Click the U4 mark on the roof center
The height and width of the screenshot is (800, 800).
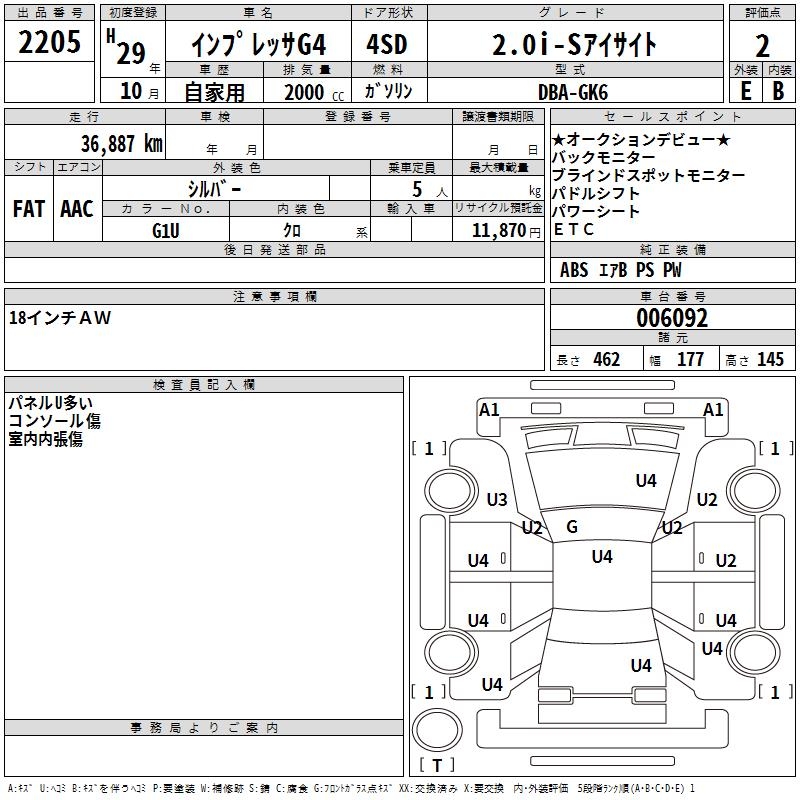(601, 557)
